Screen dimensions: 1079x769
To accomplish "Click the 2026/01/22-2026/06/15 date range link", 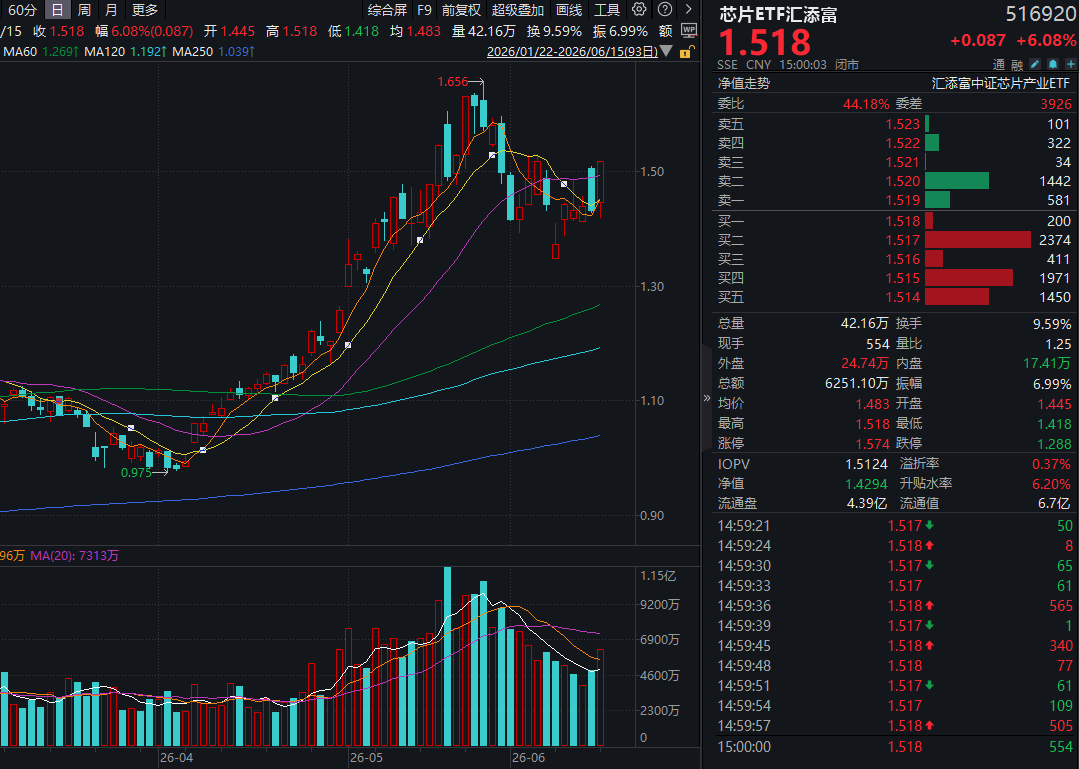I will pos(572,52).
